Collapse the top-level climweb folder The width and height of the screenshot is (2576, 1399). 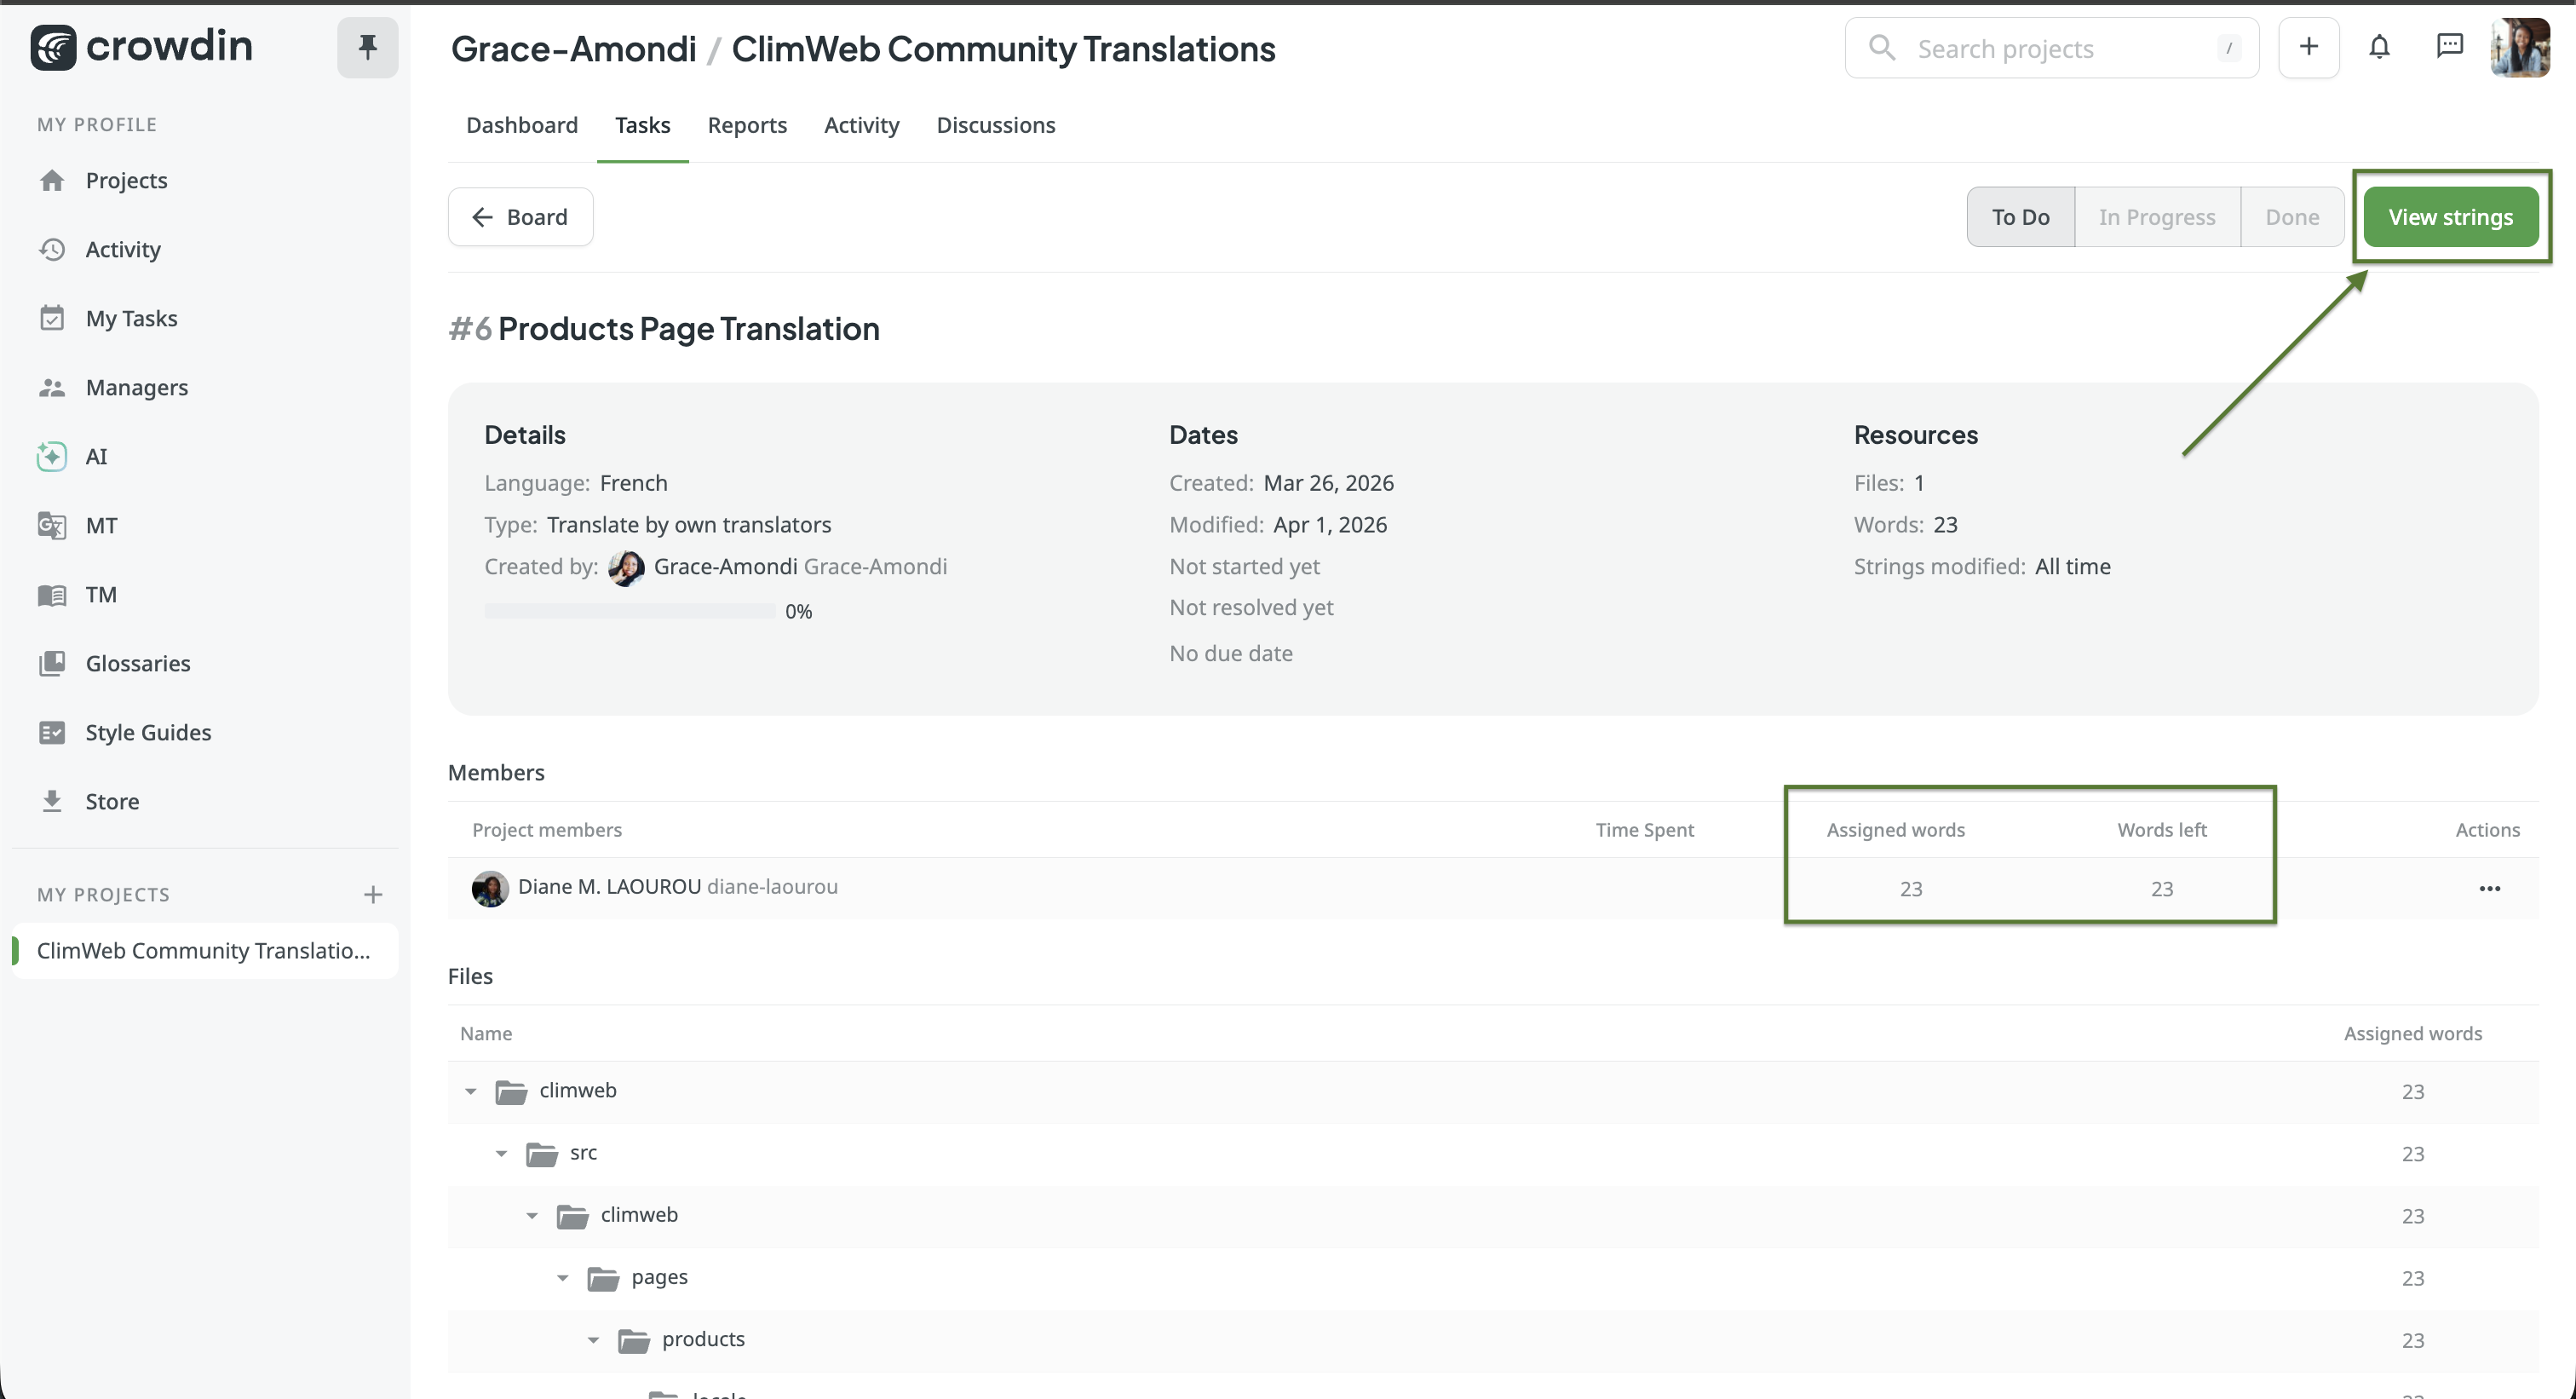click(x=471, y=1091)
